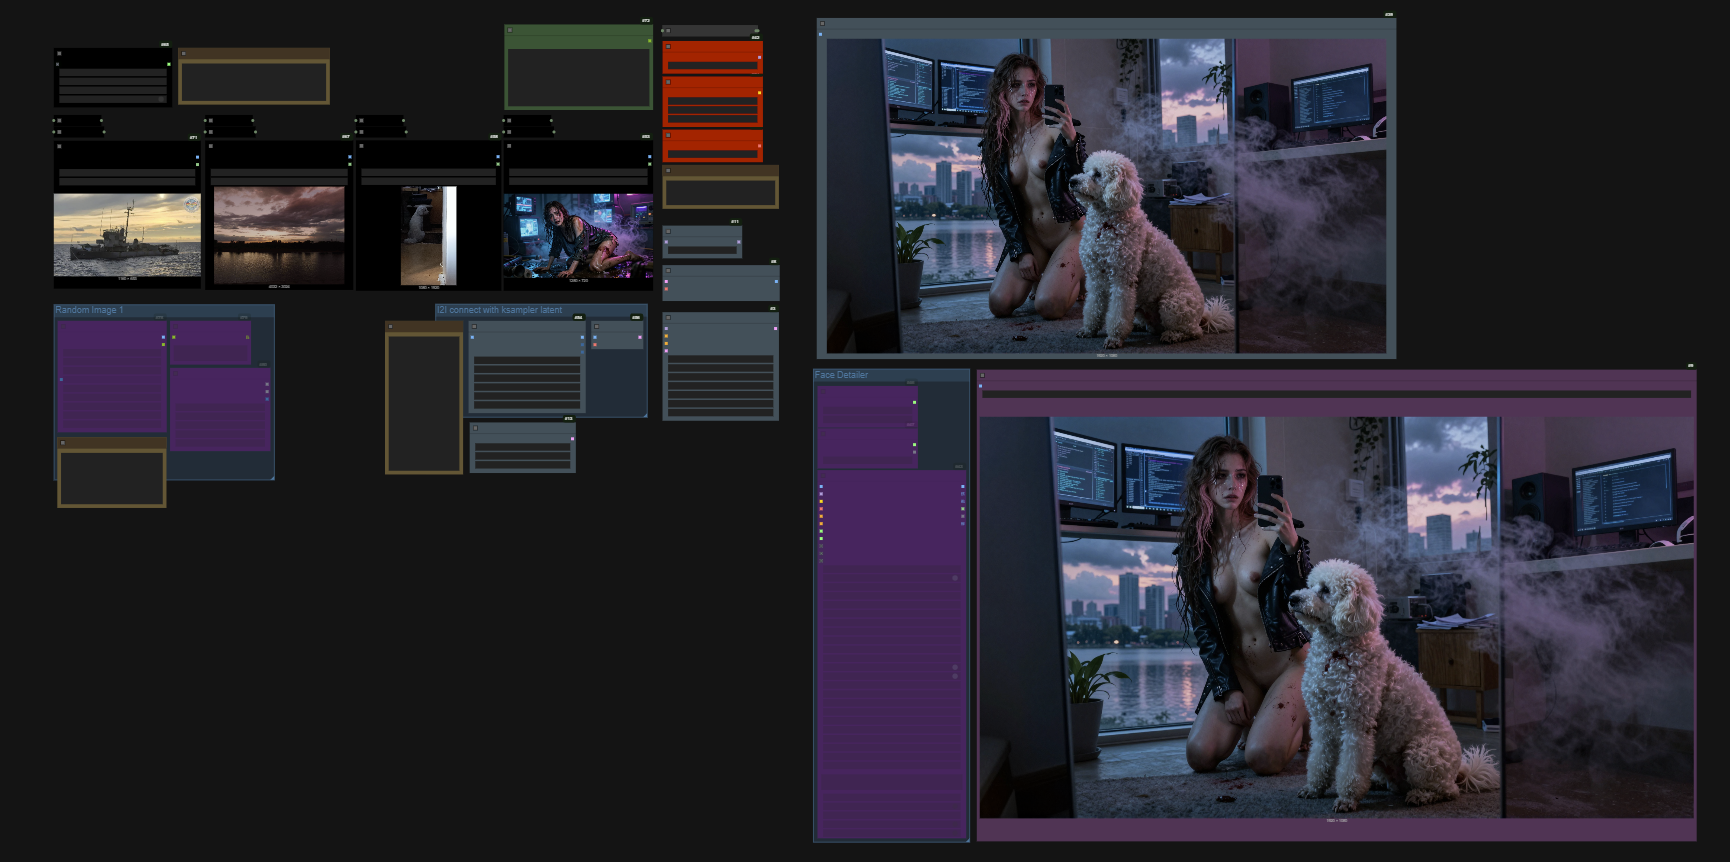
Task: Click the large preview image in the purple node
Action: (x=1336, y=617)
